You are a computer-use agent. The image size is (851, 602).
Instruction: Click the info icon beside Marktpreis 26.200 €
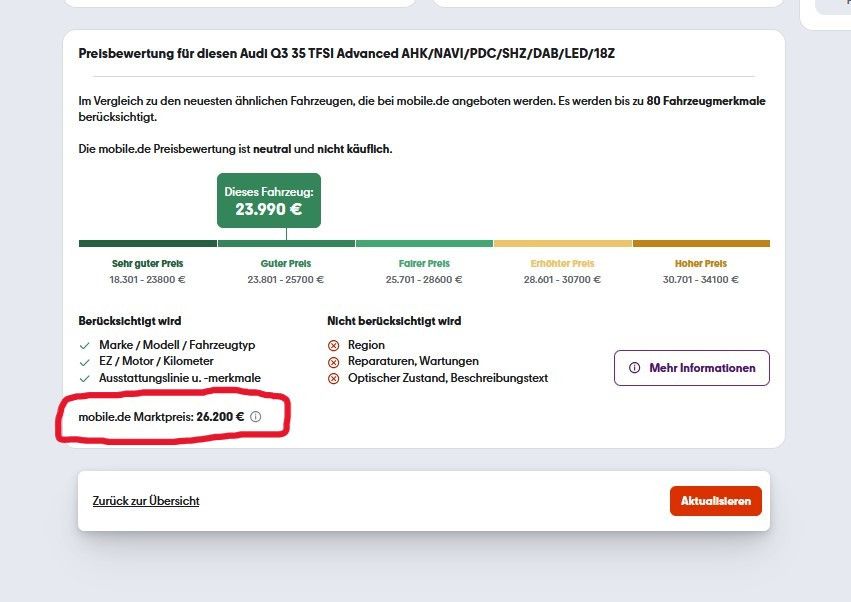tap(255, 416)
